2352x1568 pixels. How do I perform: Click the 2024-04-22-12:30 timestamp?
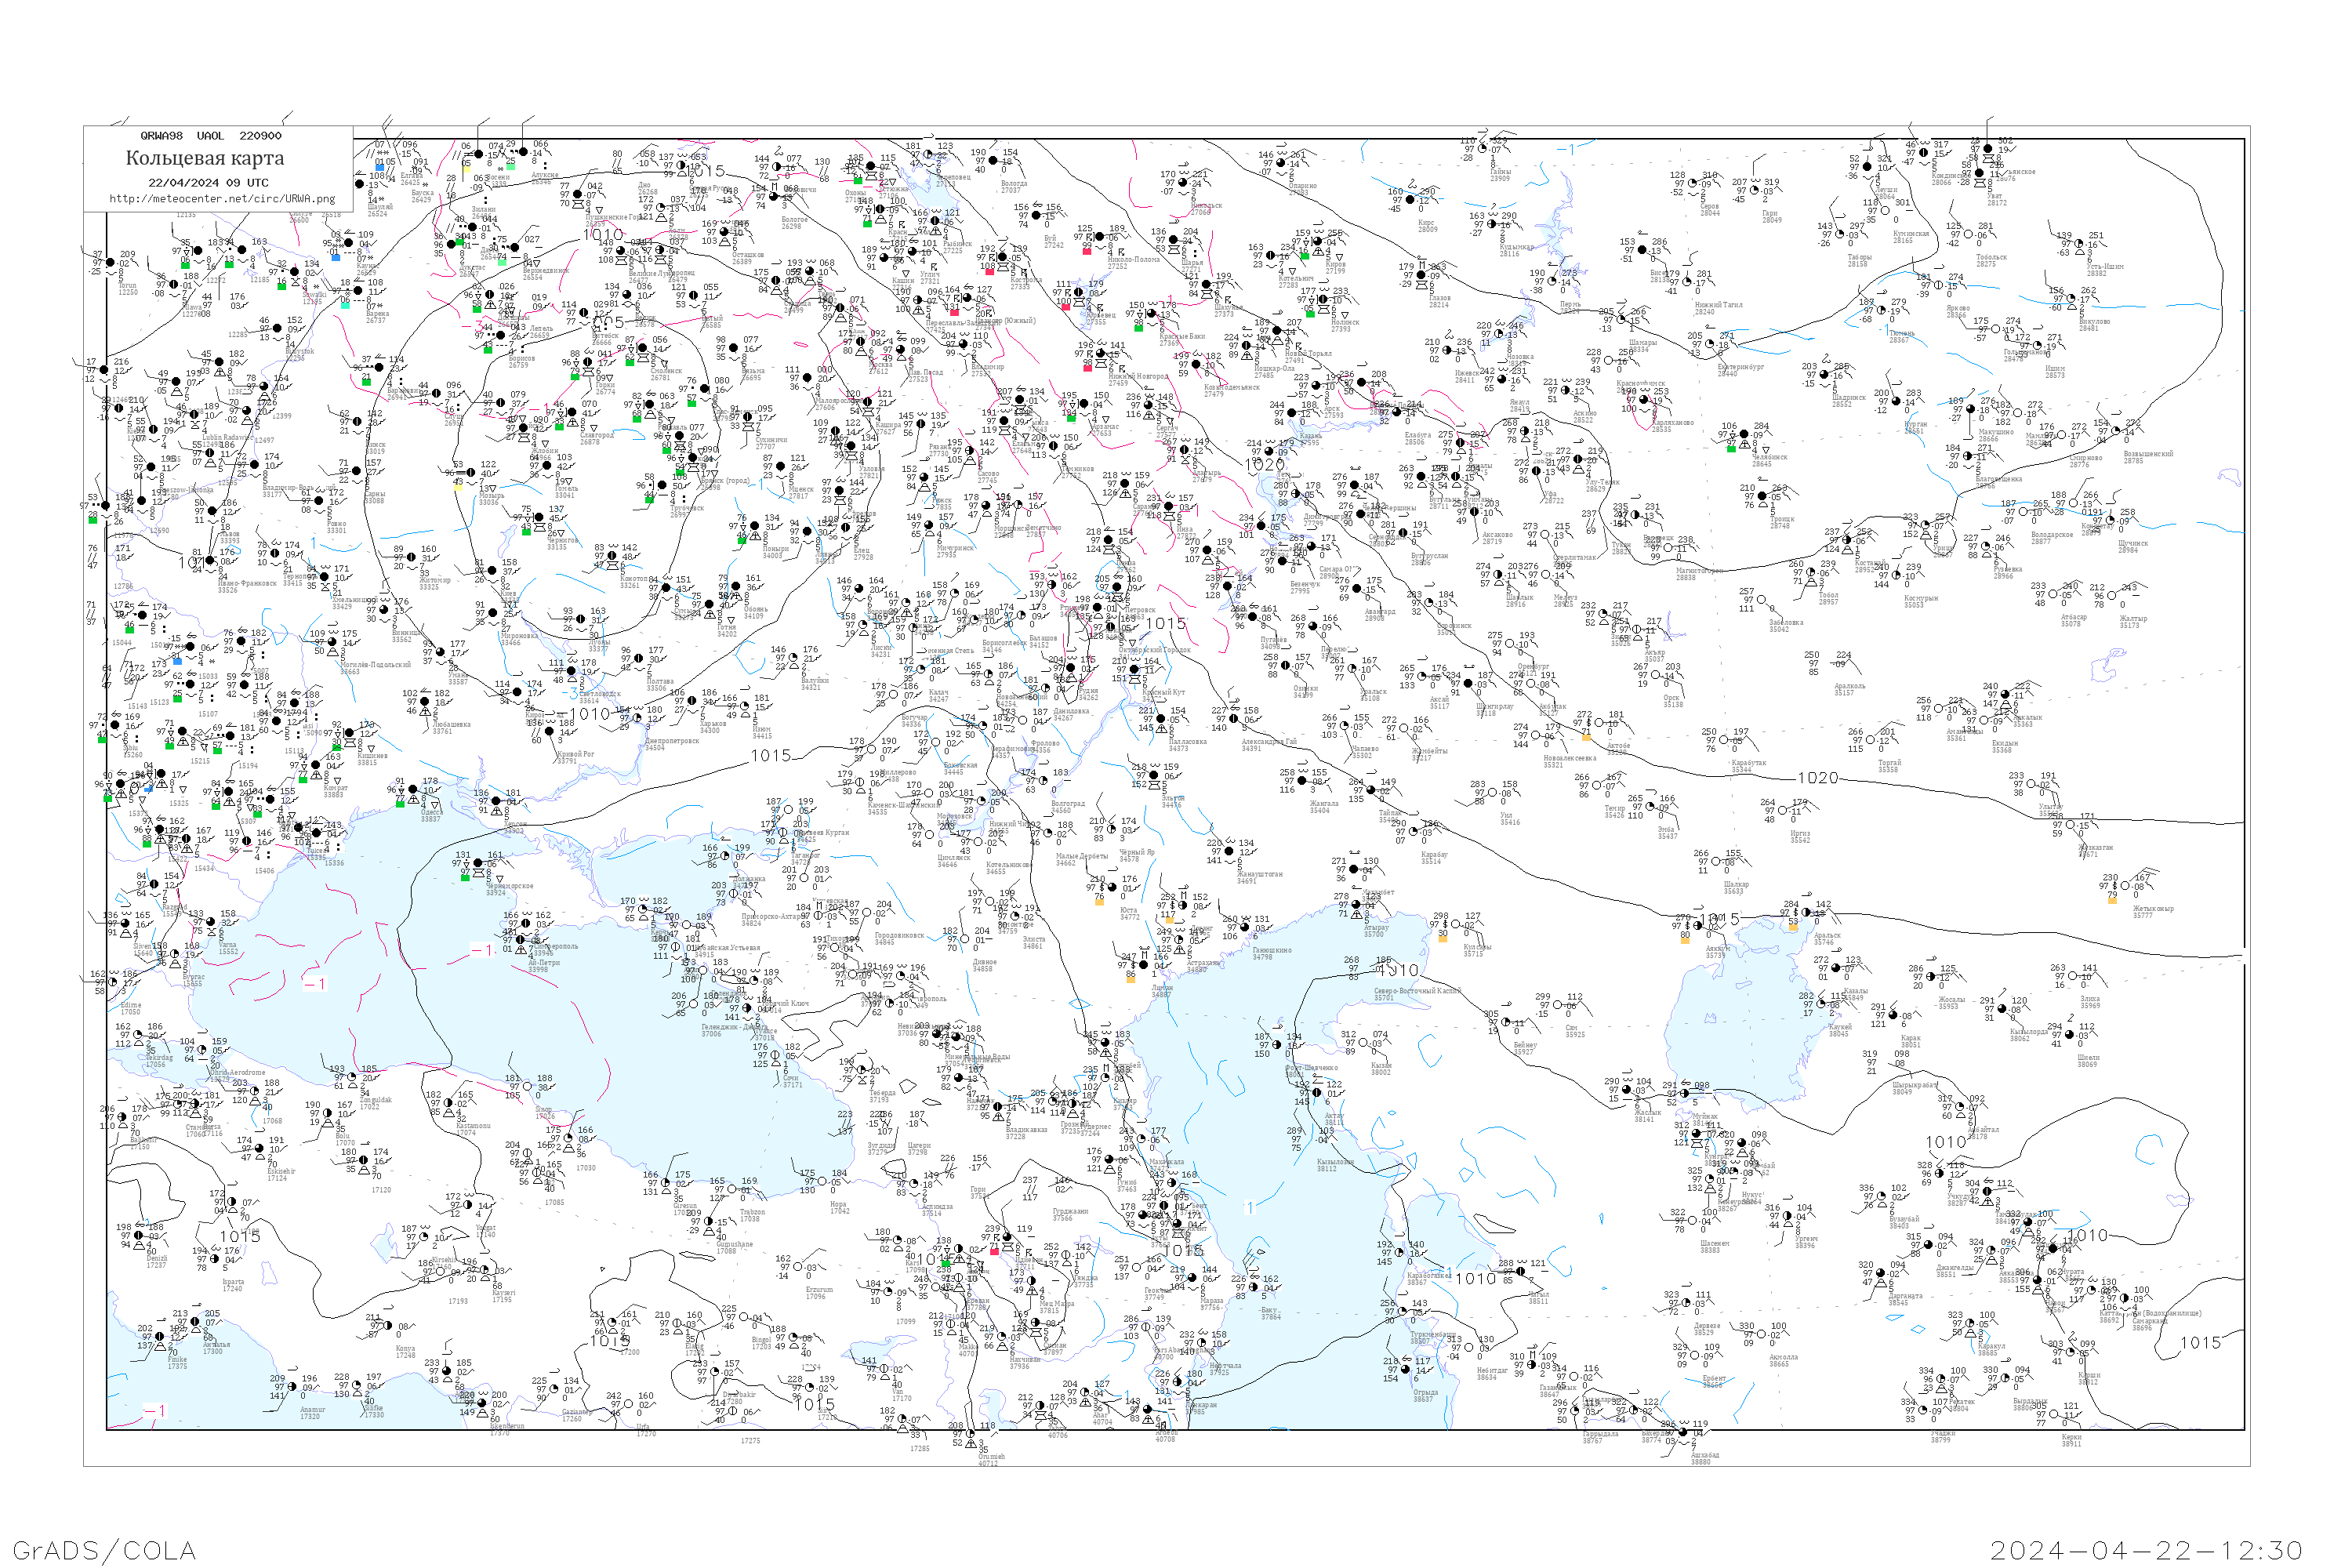coord(2146,1549)
